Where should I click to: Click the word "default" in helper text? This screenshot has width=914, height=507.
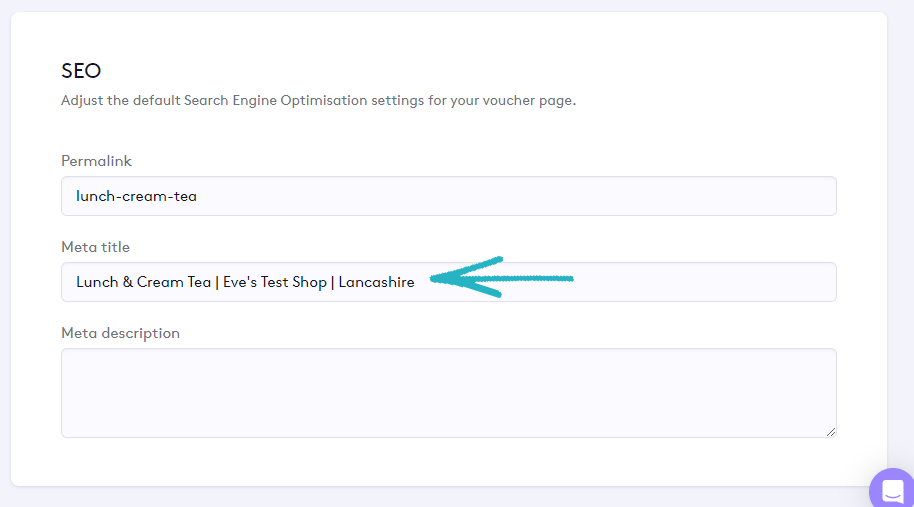(x=153, y=101)
